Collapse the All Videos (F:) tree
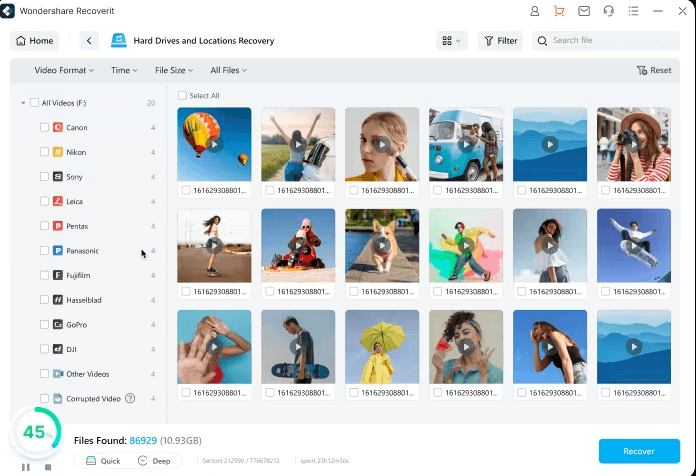This screenshot has height=476, width=696. click(23, 103)
